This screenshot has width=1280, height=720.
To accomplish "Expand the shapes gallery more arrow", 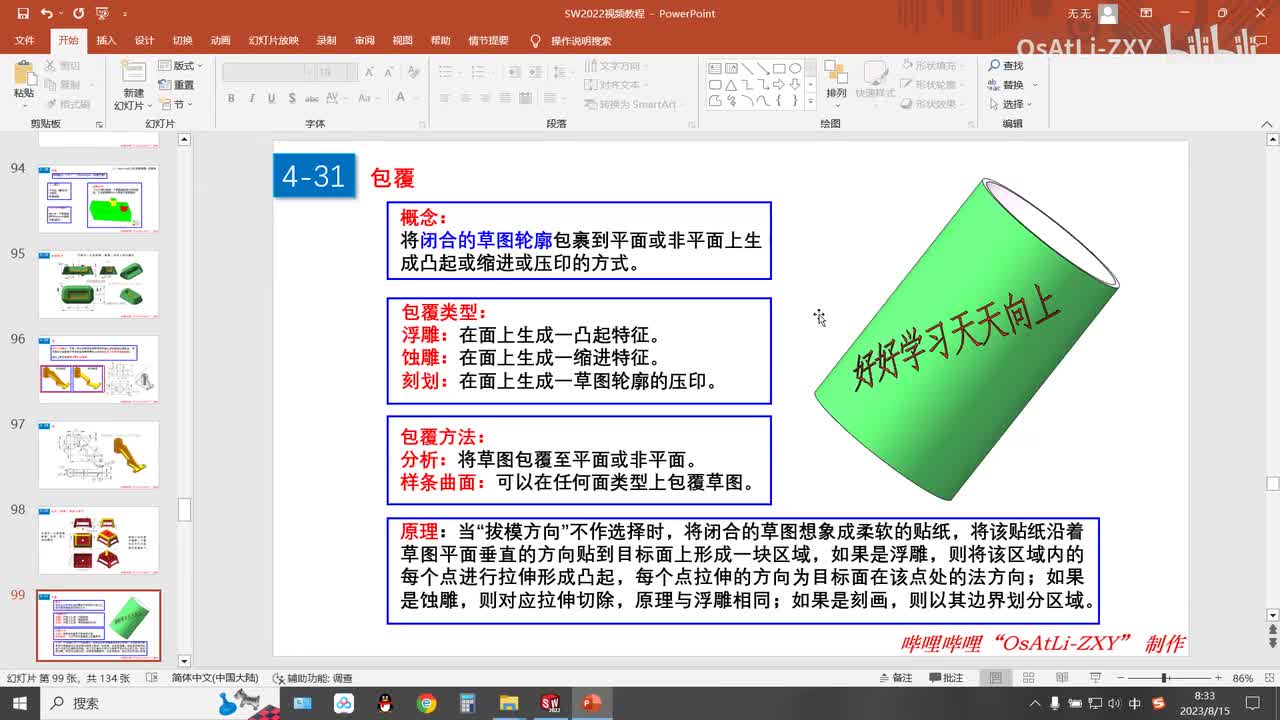I will 809,100.
